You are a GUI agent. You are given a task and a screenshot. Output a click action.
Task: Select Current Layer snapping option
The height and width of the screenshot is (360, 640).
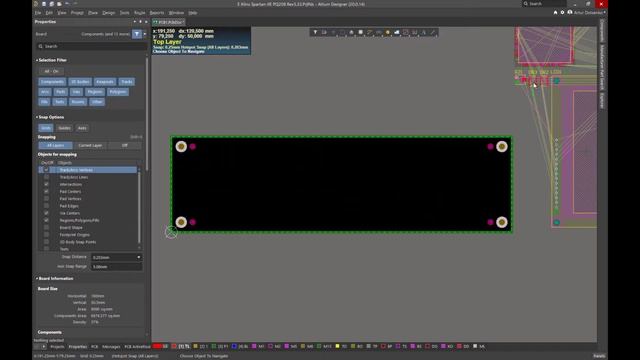tap(90, 145)
